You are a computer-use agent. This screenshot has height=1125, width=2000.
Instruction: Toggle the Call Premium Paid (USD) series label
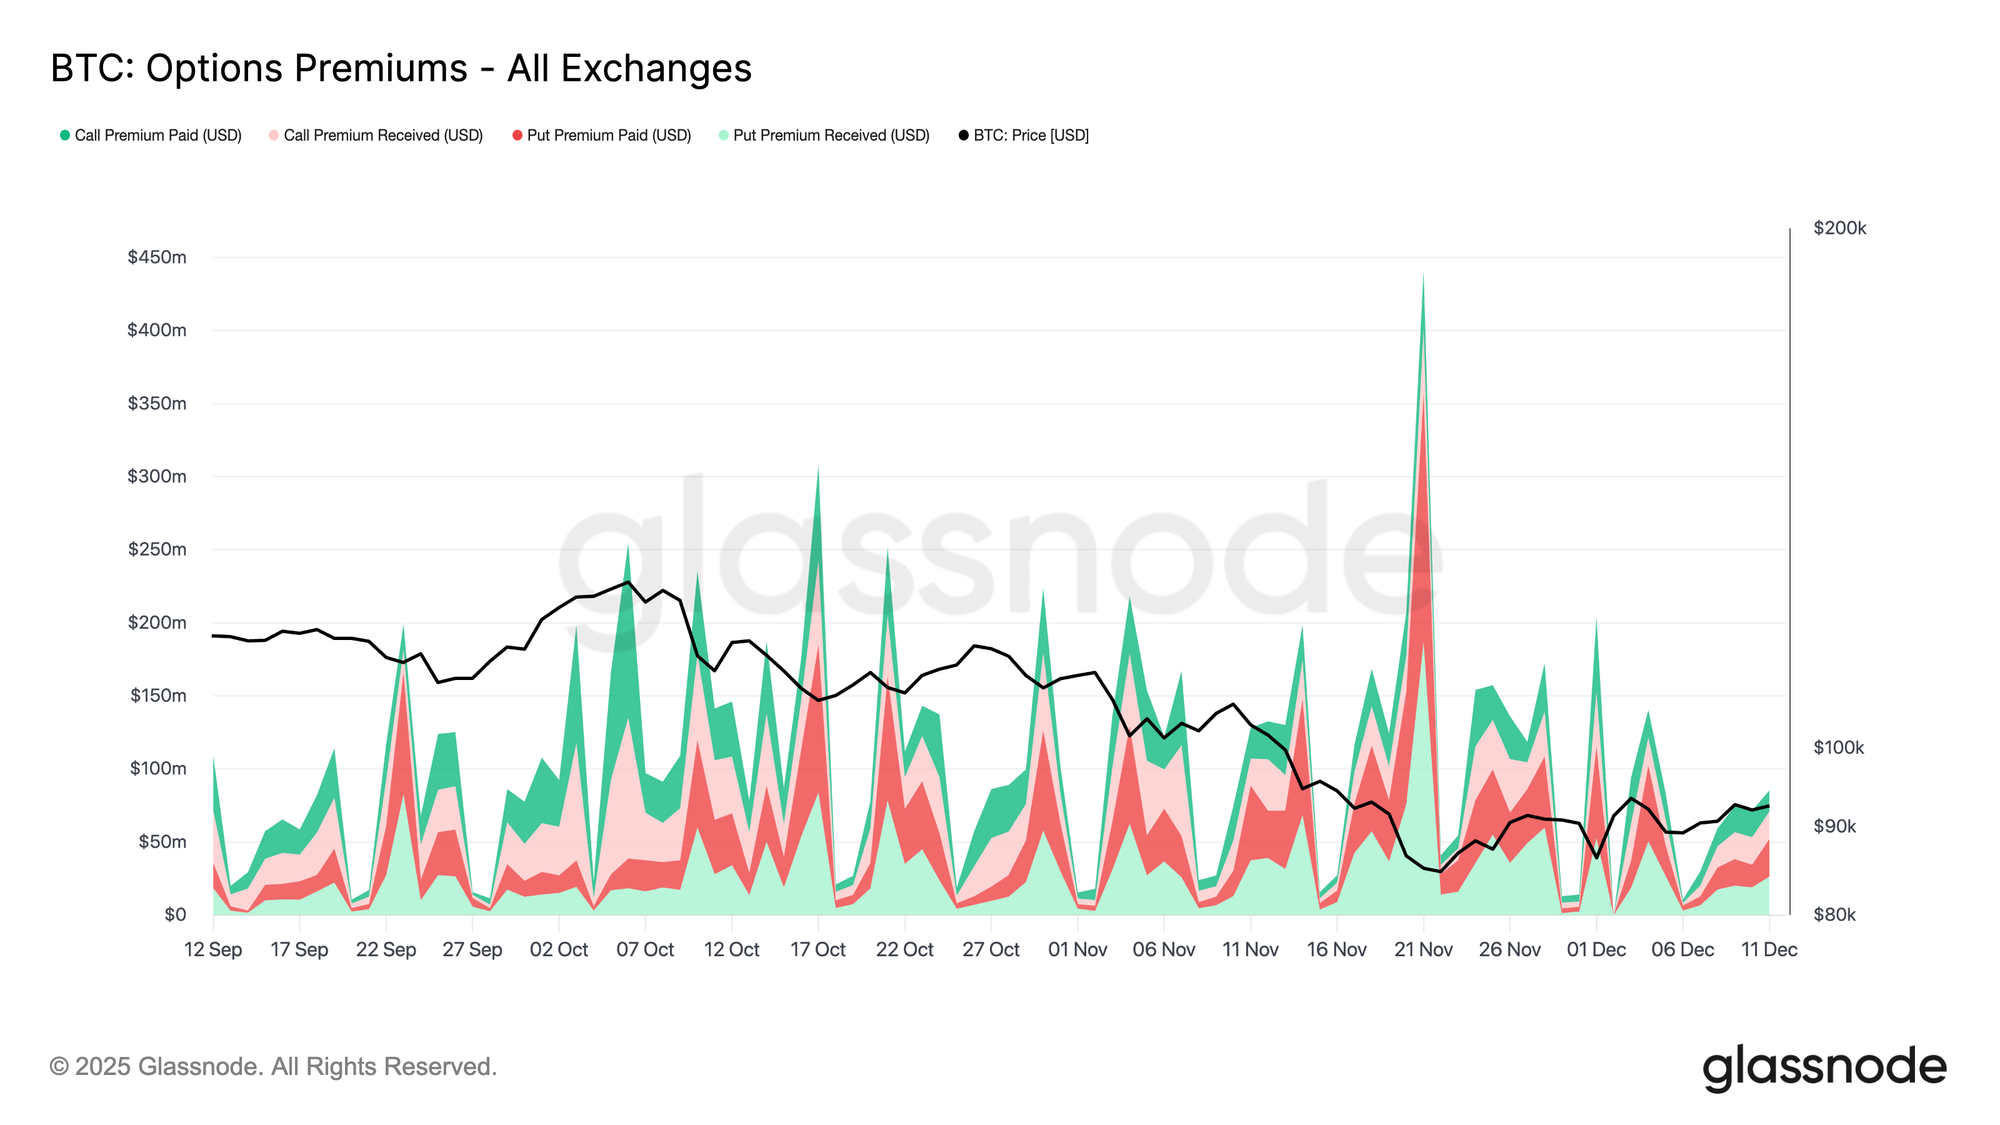(x=158, y=135)
